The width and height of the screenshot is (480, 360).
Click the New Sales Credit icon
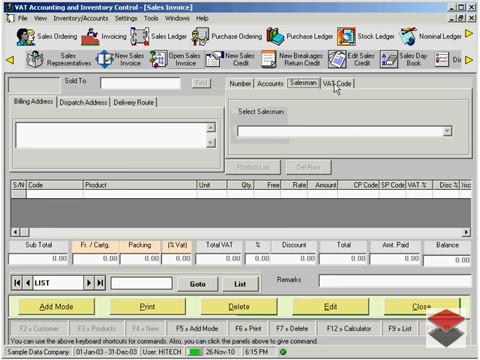(214, 60)
